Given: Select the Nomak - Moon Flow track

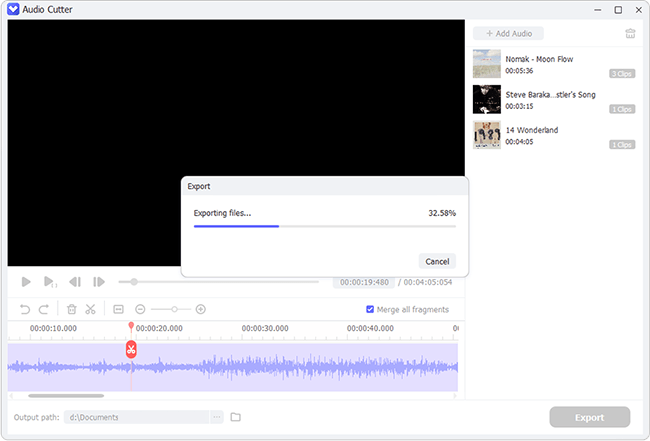Looking at the screenshot, I should (x=554, y=64).
